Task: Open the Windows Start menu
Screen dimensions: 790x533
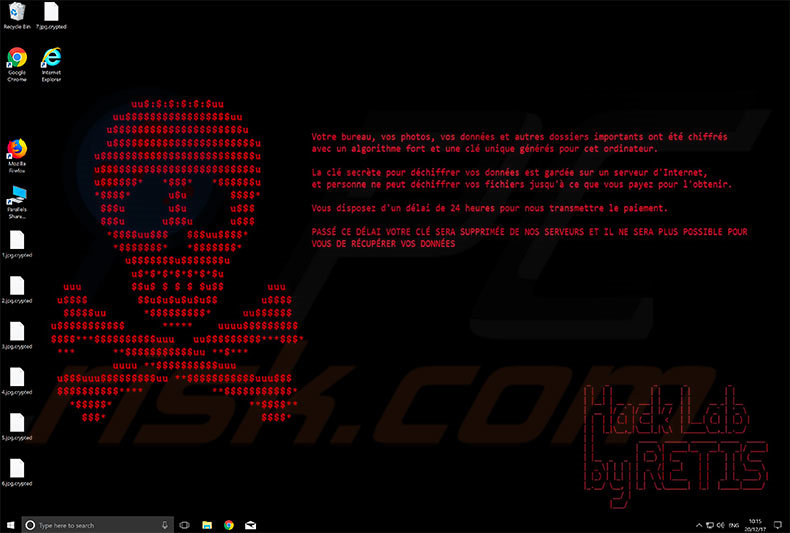Action: point(11,525)
